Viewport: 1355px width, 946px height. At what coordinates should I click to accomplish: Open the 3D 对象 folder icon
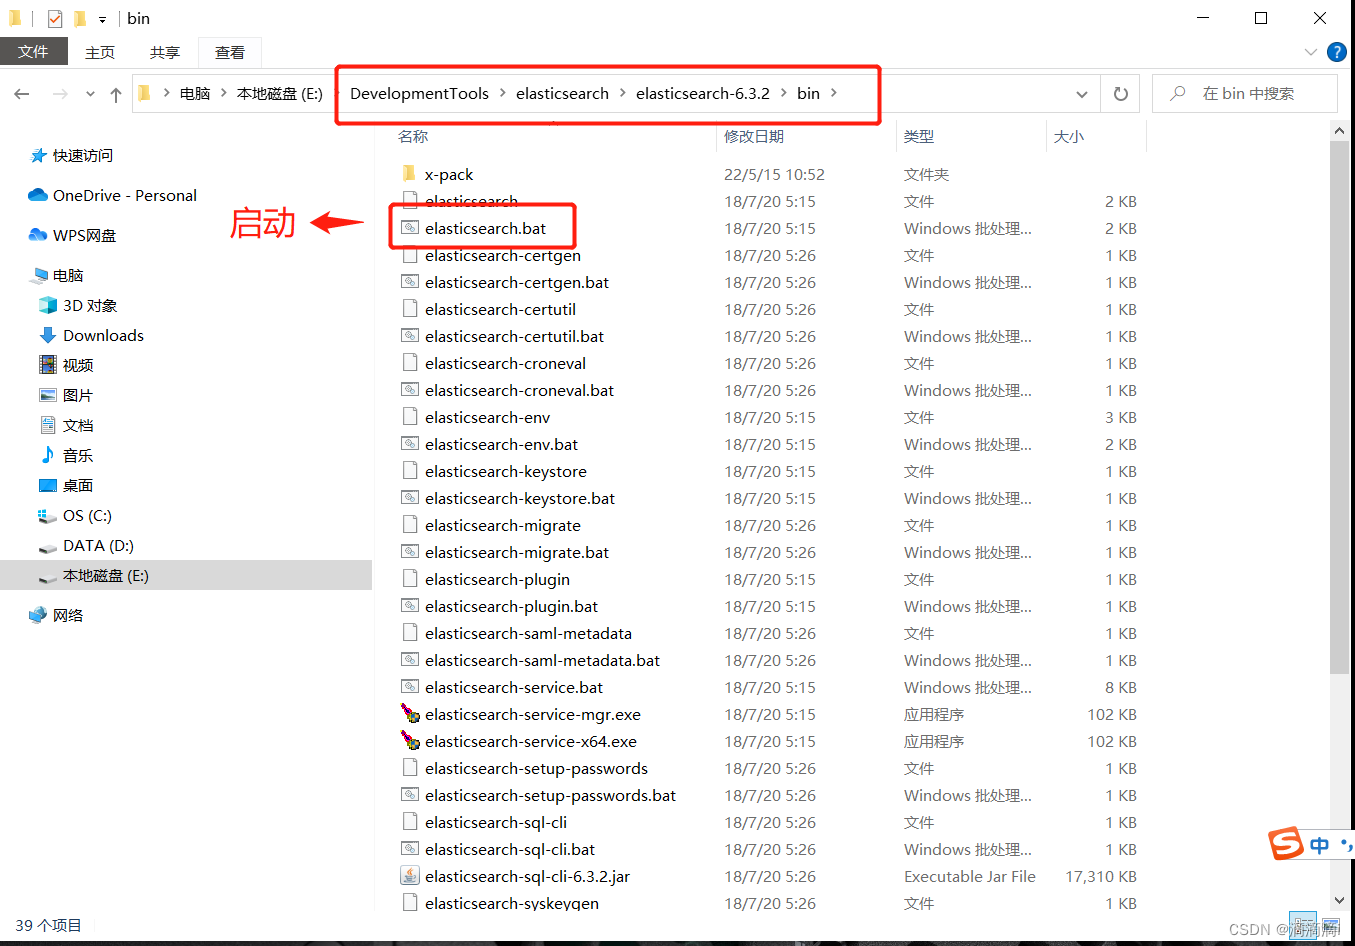(48, 306)
